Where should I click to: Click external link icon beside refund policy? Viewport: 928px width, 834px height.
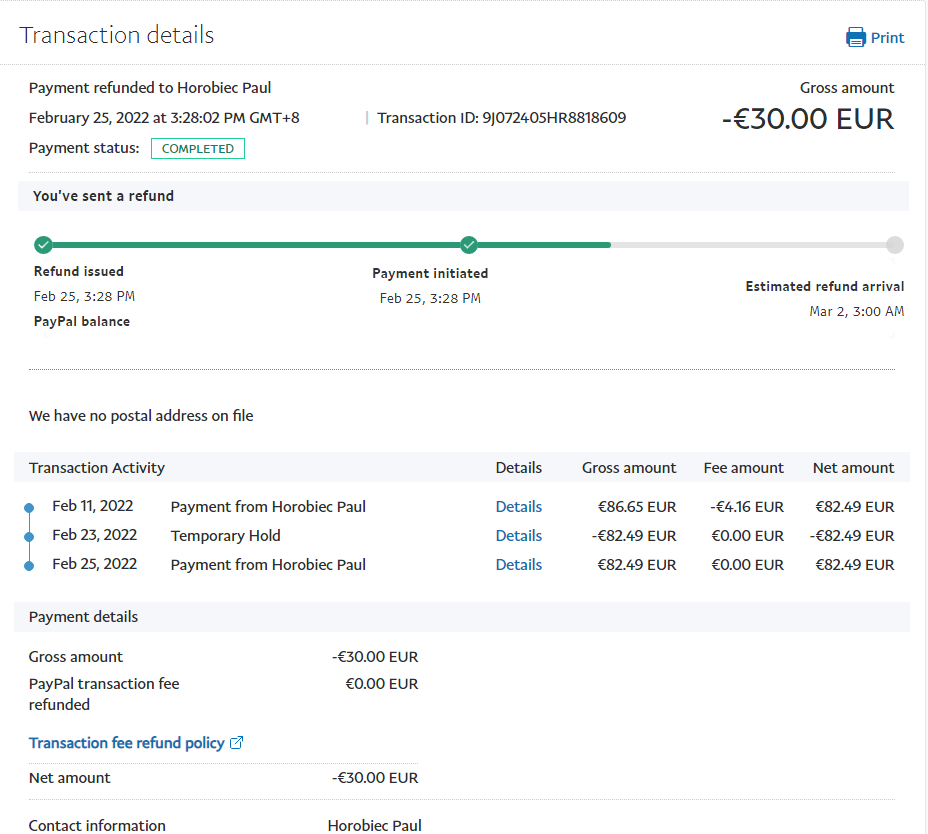coord(237,743)
